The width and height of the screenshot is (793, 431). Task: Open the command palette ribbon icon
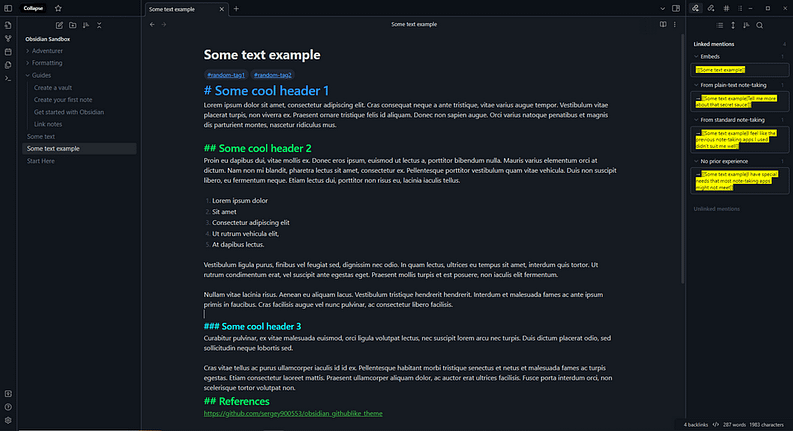click(x=8, y=77)
